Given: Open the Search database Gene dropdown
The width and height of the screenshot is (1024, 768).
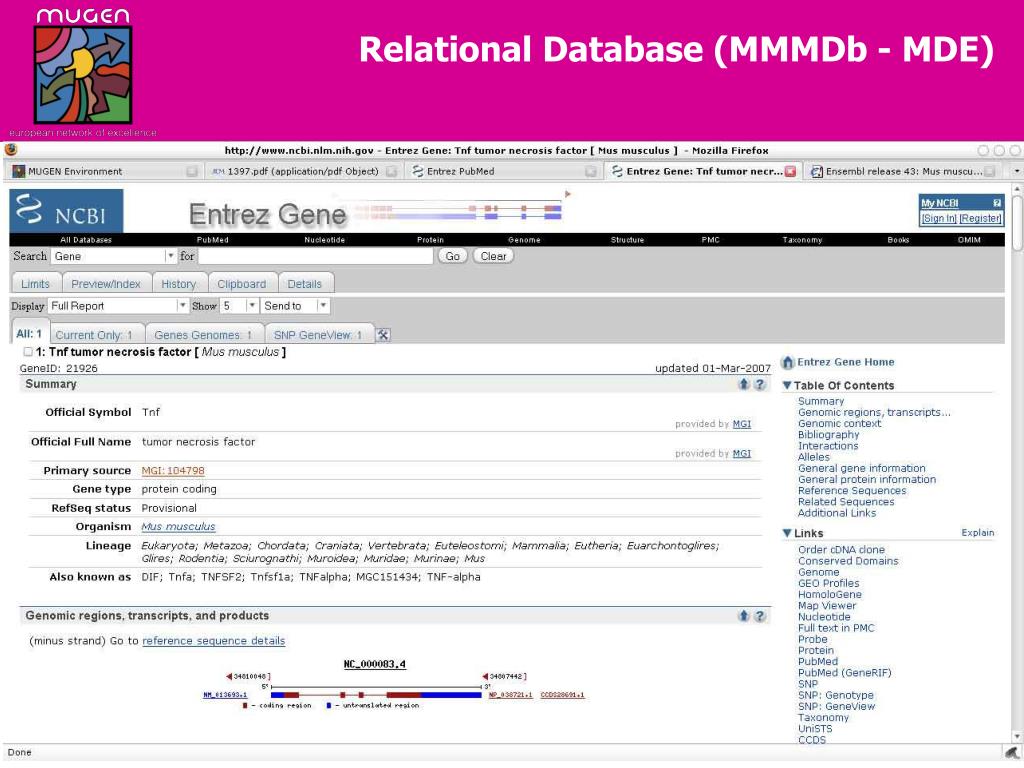Looking at the screenshot, I should [170, 256].
